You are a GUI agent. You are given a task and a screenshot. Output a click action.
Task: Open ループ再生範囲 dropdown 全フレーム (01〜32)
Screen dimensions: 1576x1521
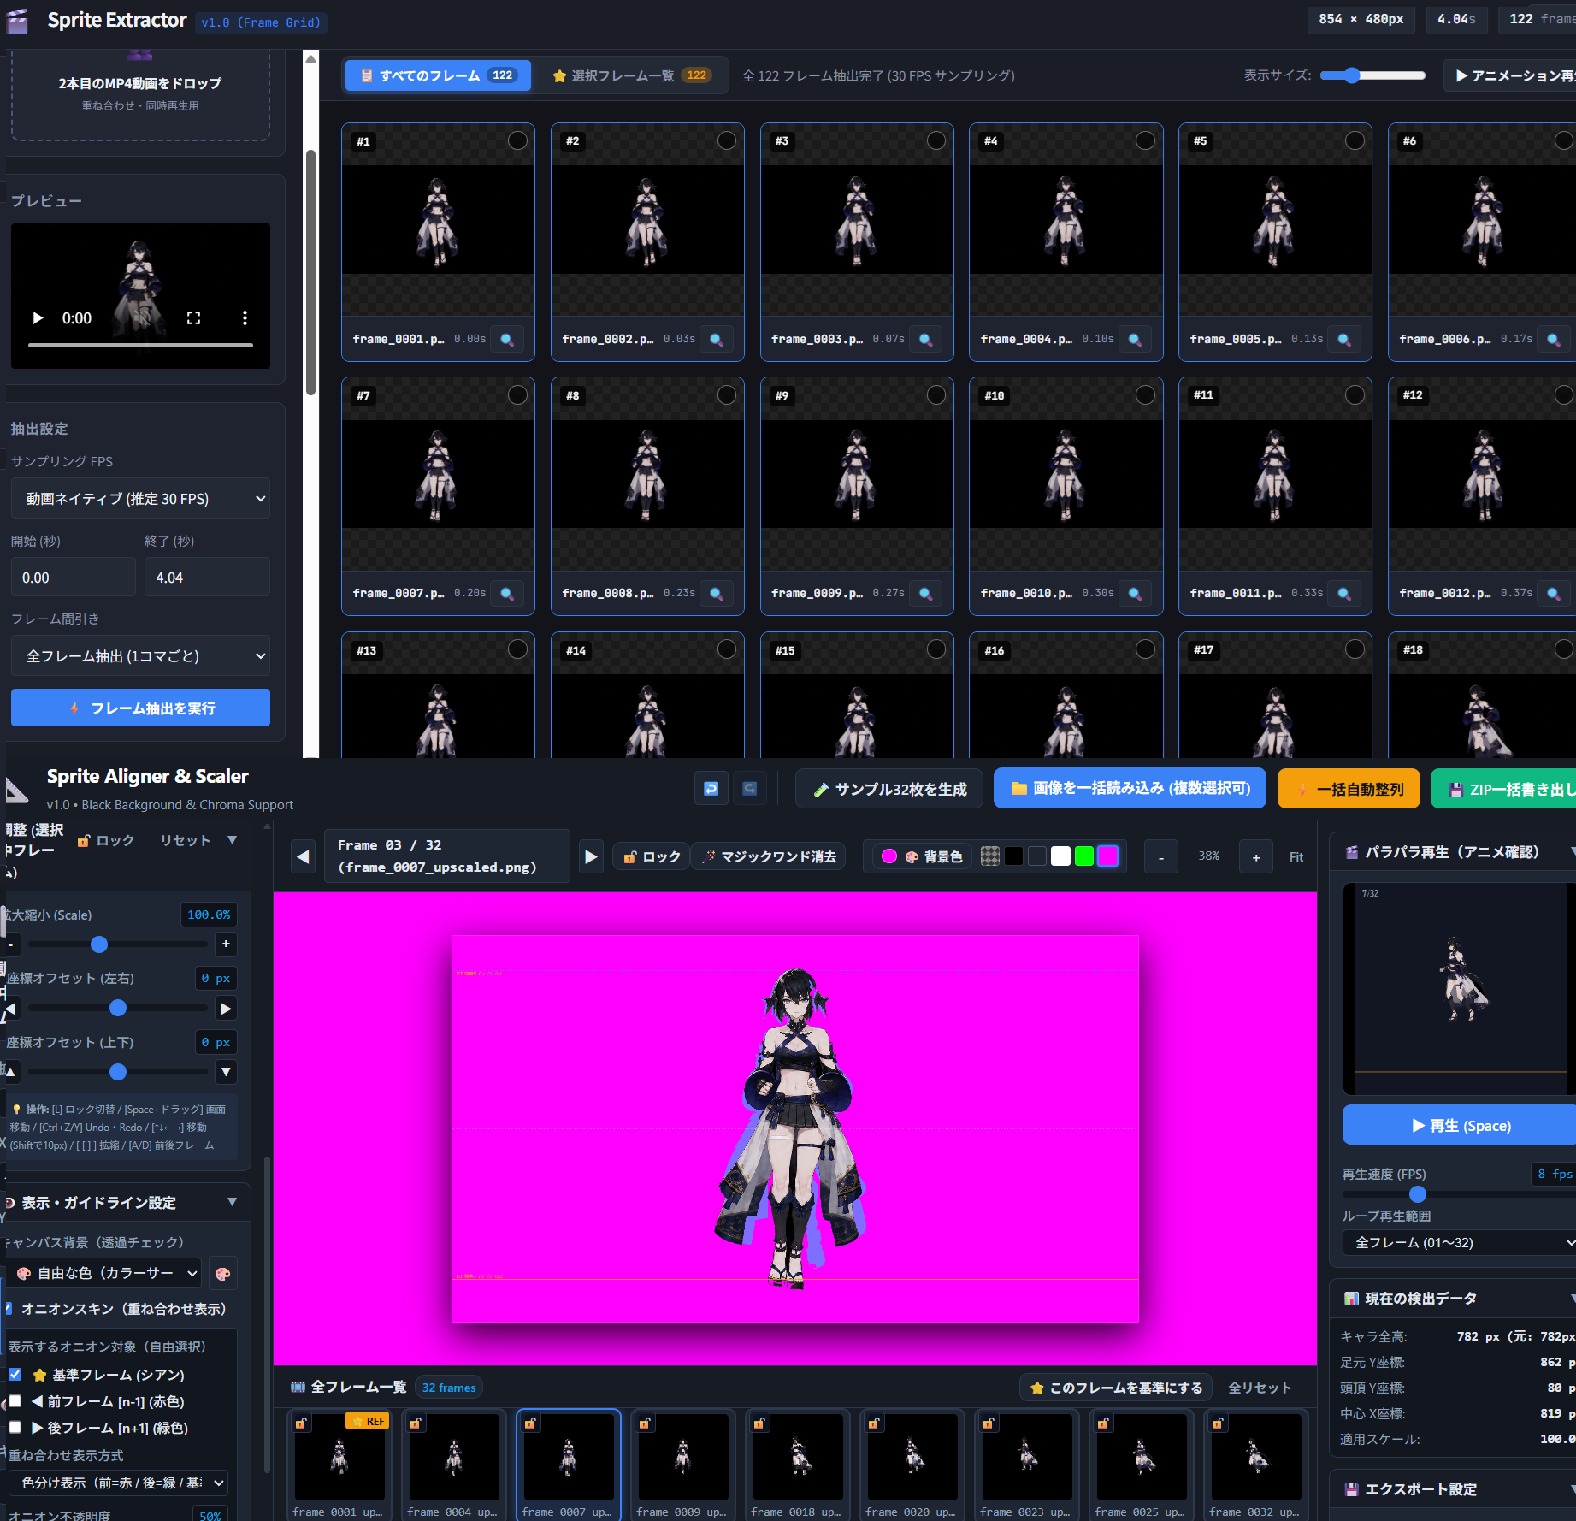point(1460,1242)
